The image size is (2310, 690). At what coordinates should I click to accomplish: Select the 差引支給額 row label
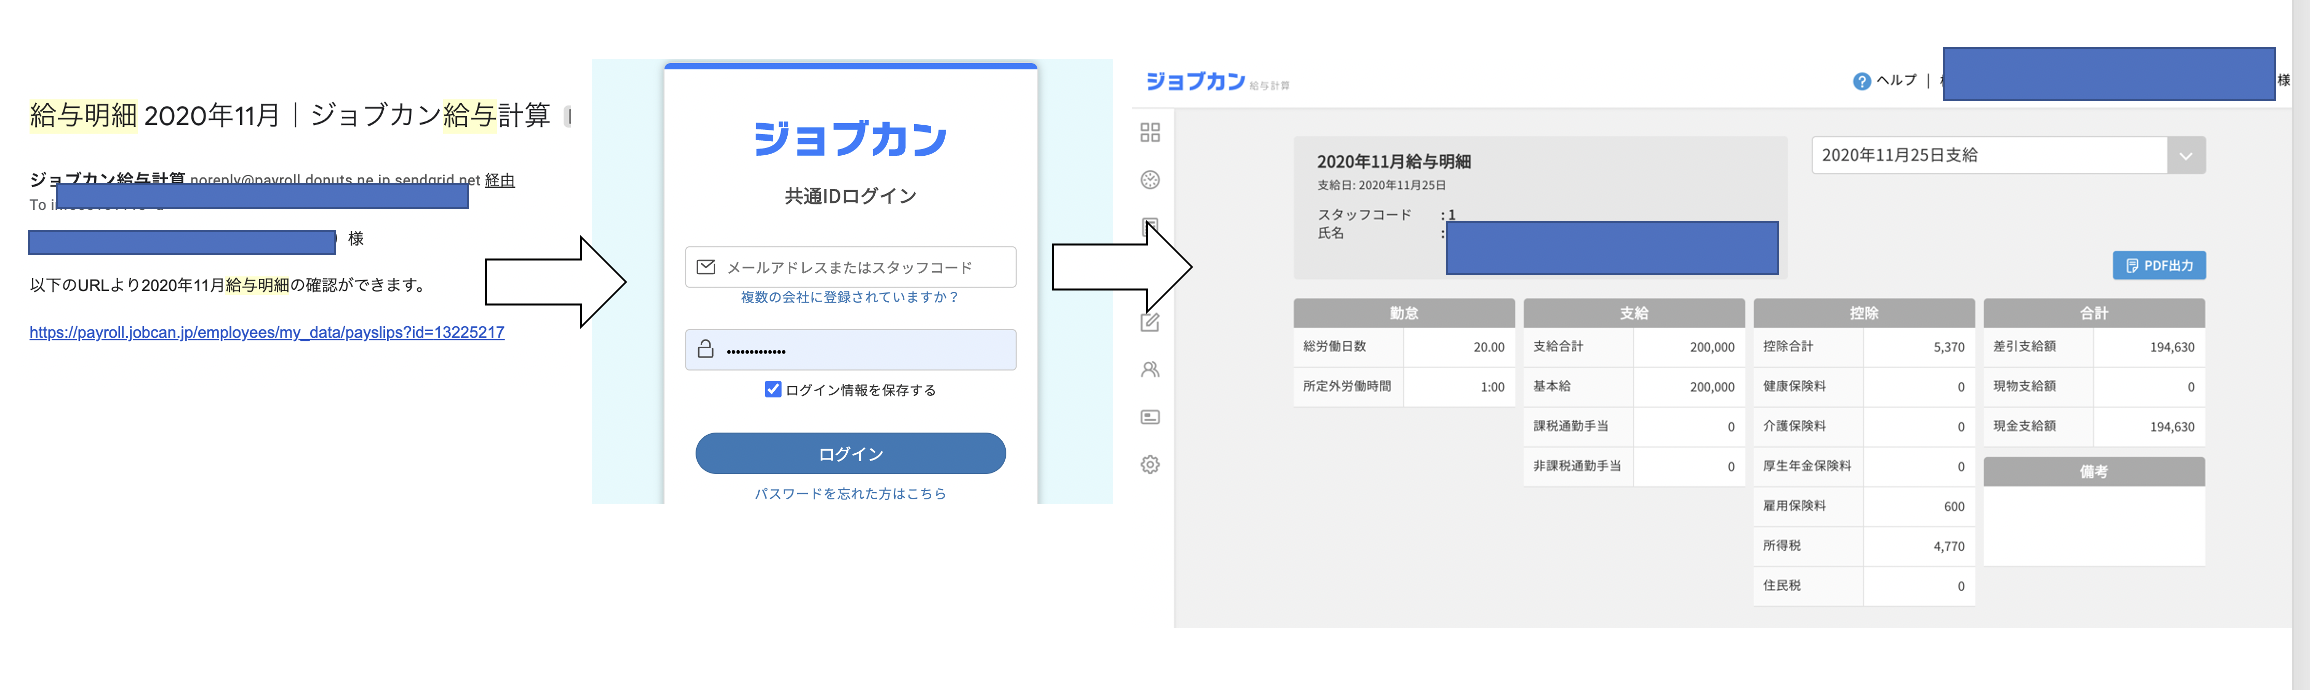(2024, 346)
